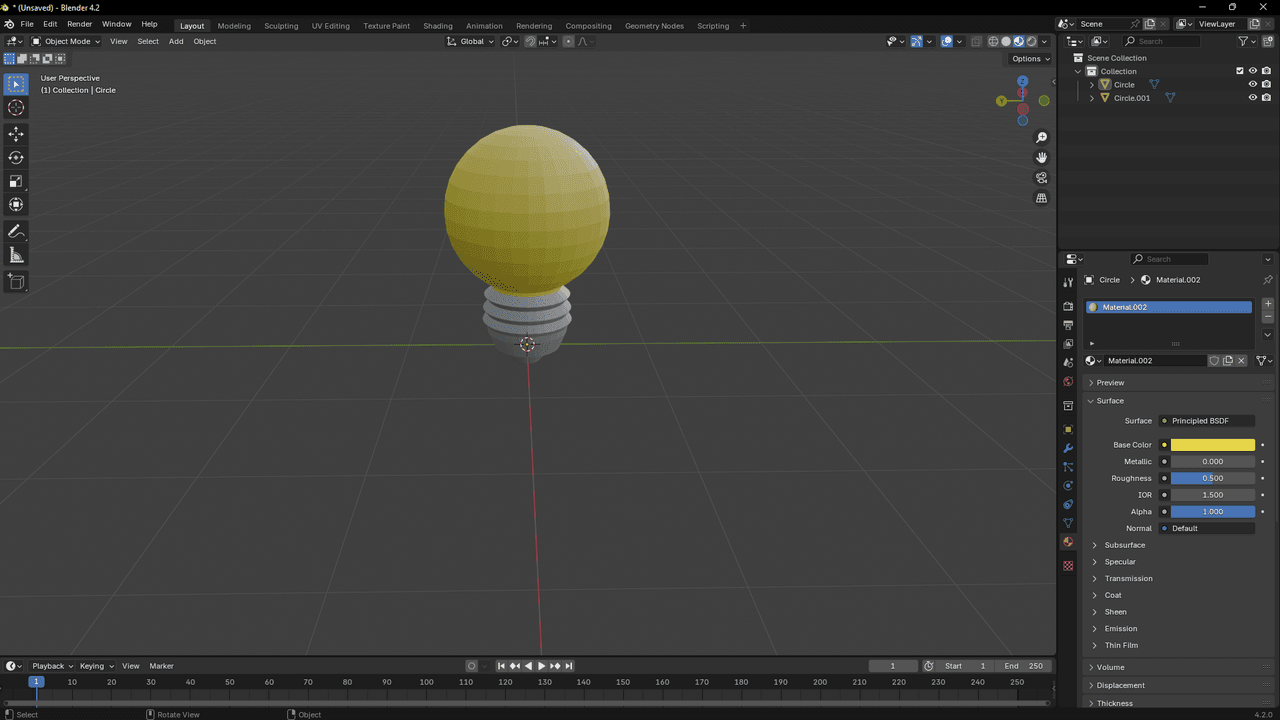Expand the Subsurface section

(1124, 545)
